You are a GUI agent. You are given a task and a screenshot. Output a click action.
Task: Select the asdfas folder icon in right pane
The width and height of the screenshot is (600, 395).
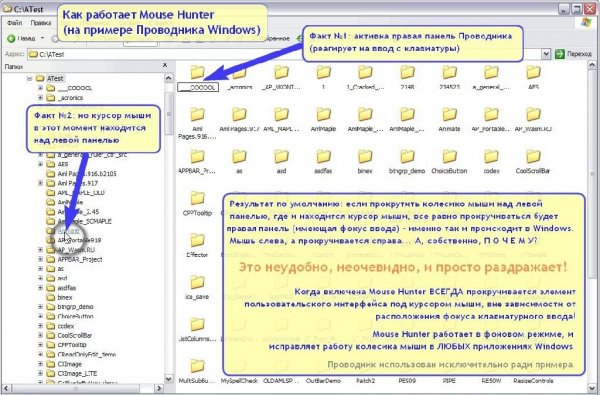click(323, 156)
